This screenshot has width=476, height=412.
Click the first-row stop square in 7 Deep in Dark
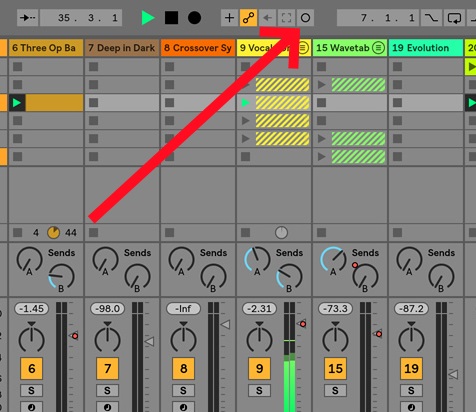click(x=94, y=67)
